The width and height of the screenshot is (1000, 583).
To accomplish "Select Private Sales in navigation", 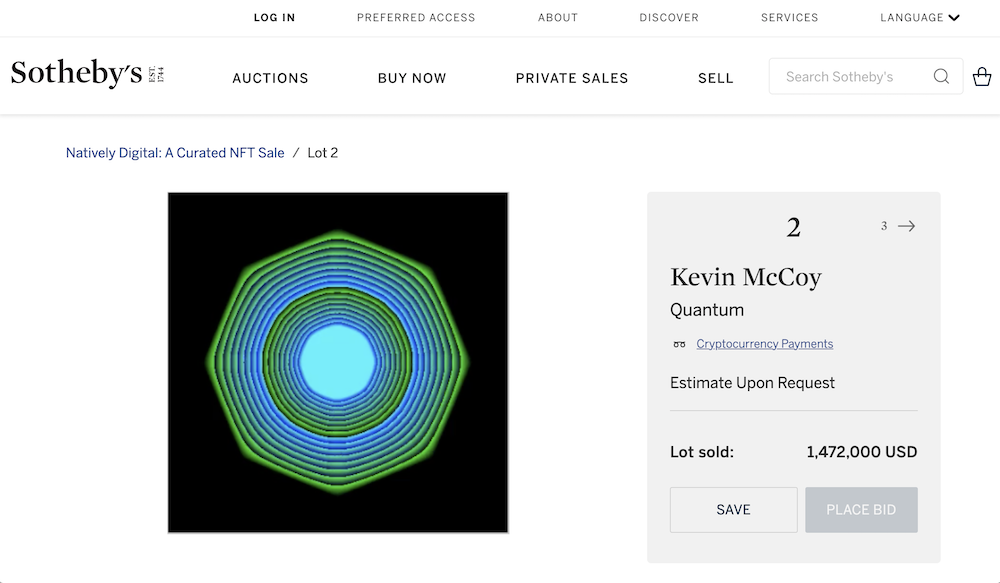I will tap(572, 78).
